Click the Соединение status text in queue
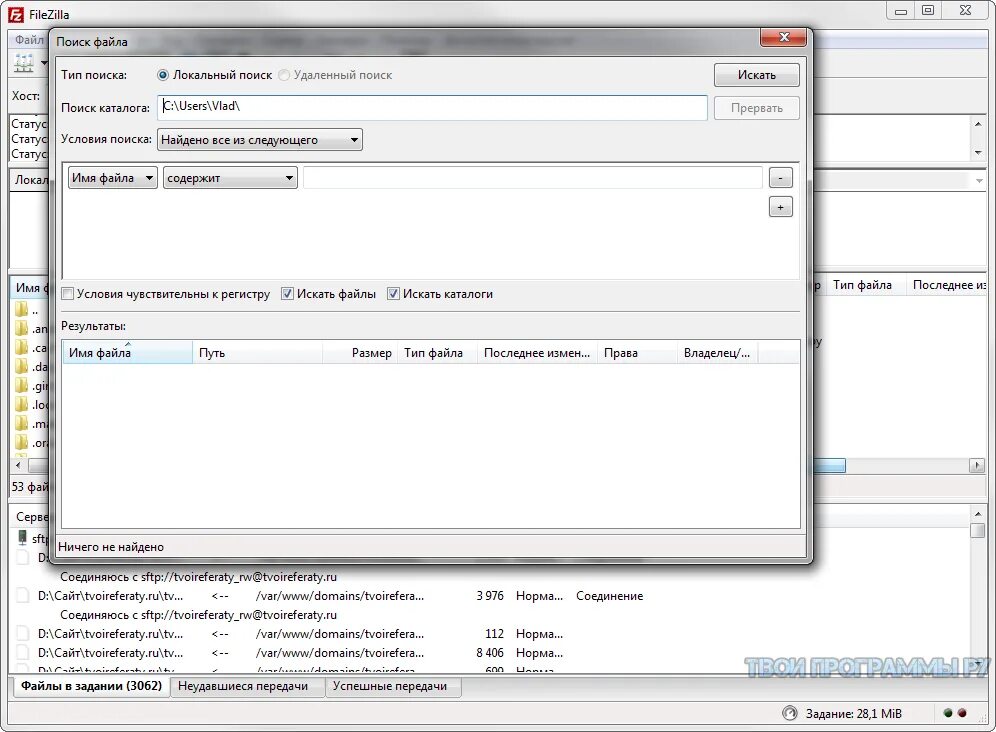The width and height of the screenshot is (996, 732). pyautogui.click(x=609, y=596)
